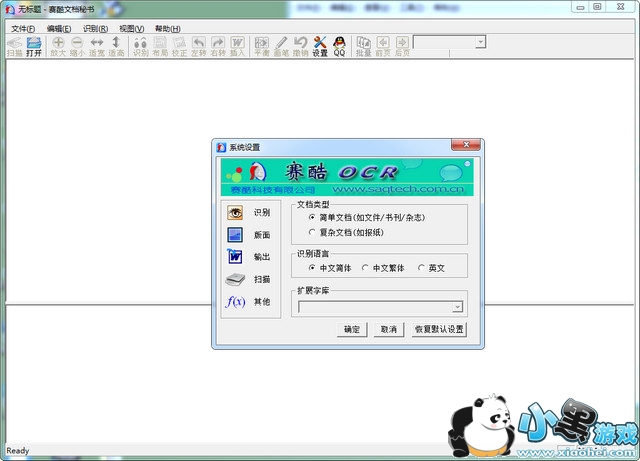Click the 缩小 zoom out toolbar icon
The width and height of the screenshot is (640, 461).
click(x=77, y=46)
